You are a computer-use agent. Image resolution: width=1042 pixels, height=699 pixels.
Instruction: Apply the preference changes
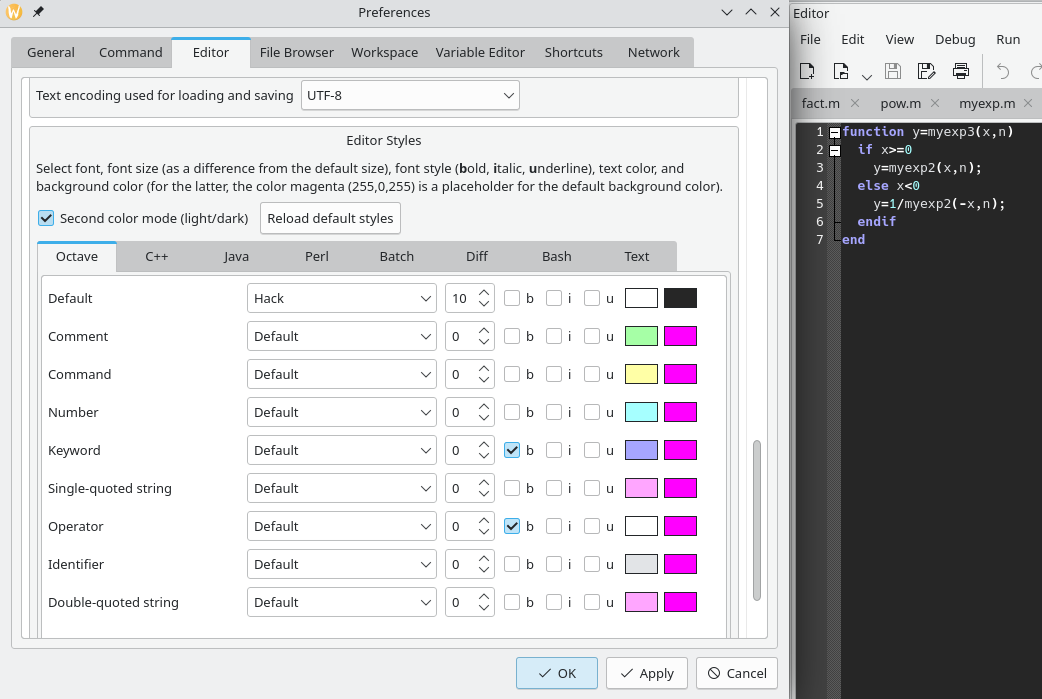(x=646, y=673)
